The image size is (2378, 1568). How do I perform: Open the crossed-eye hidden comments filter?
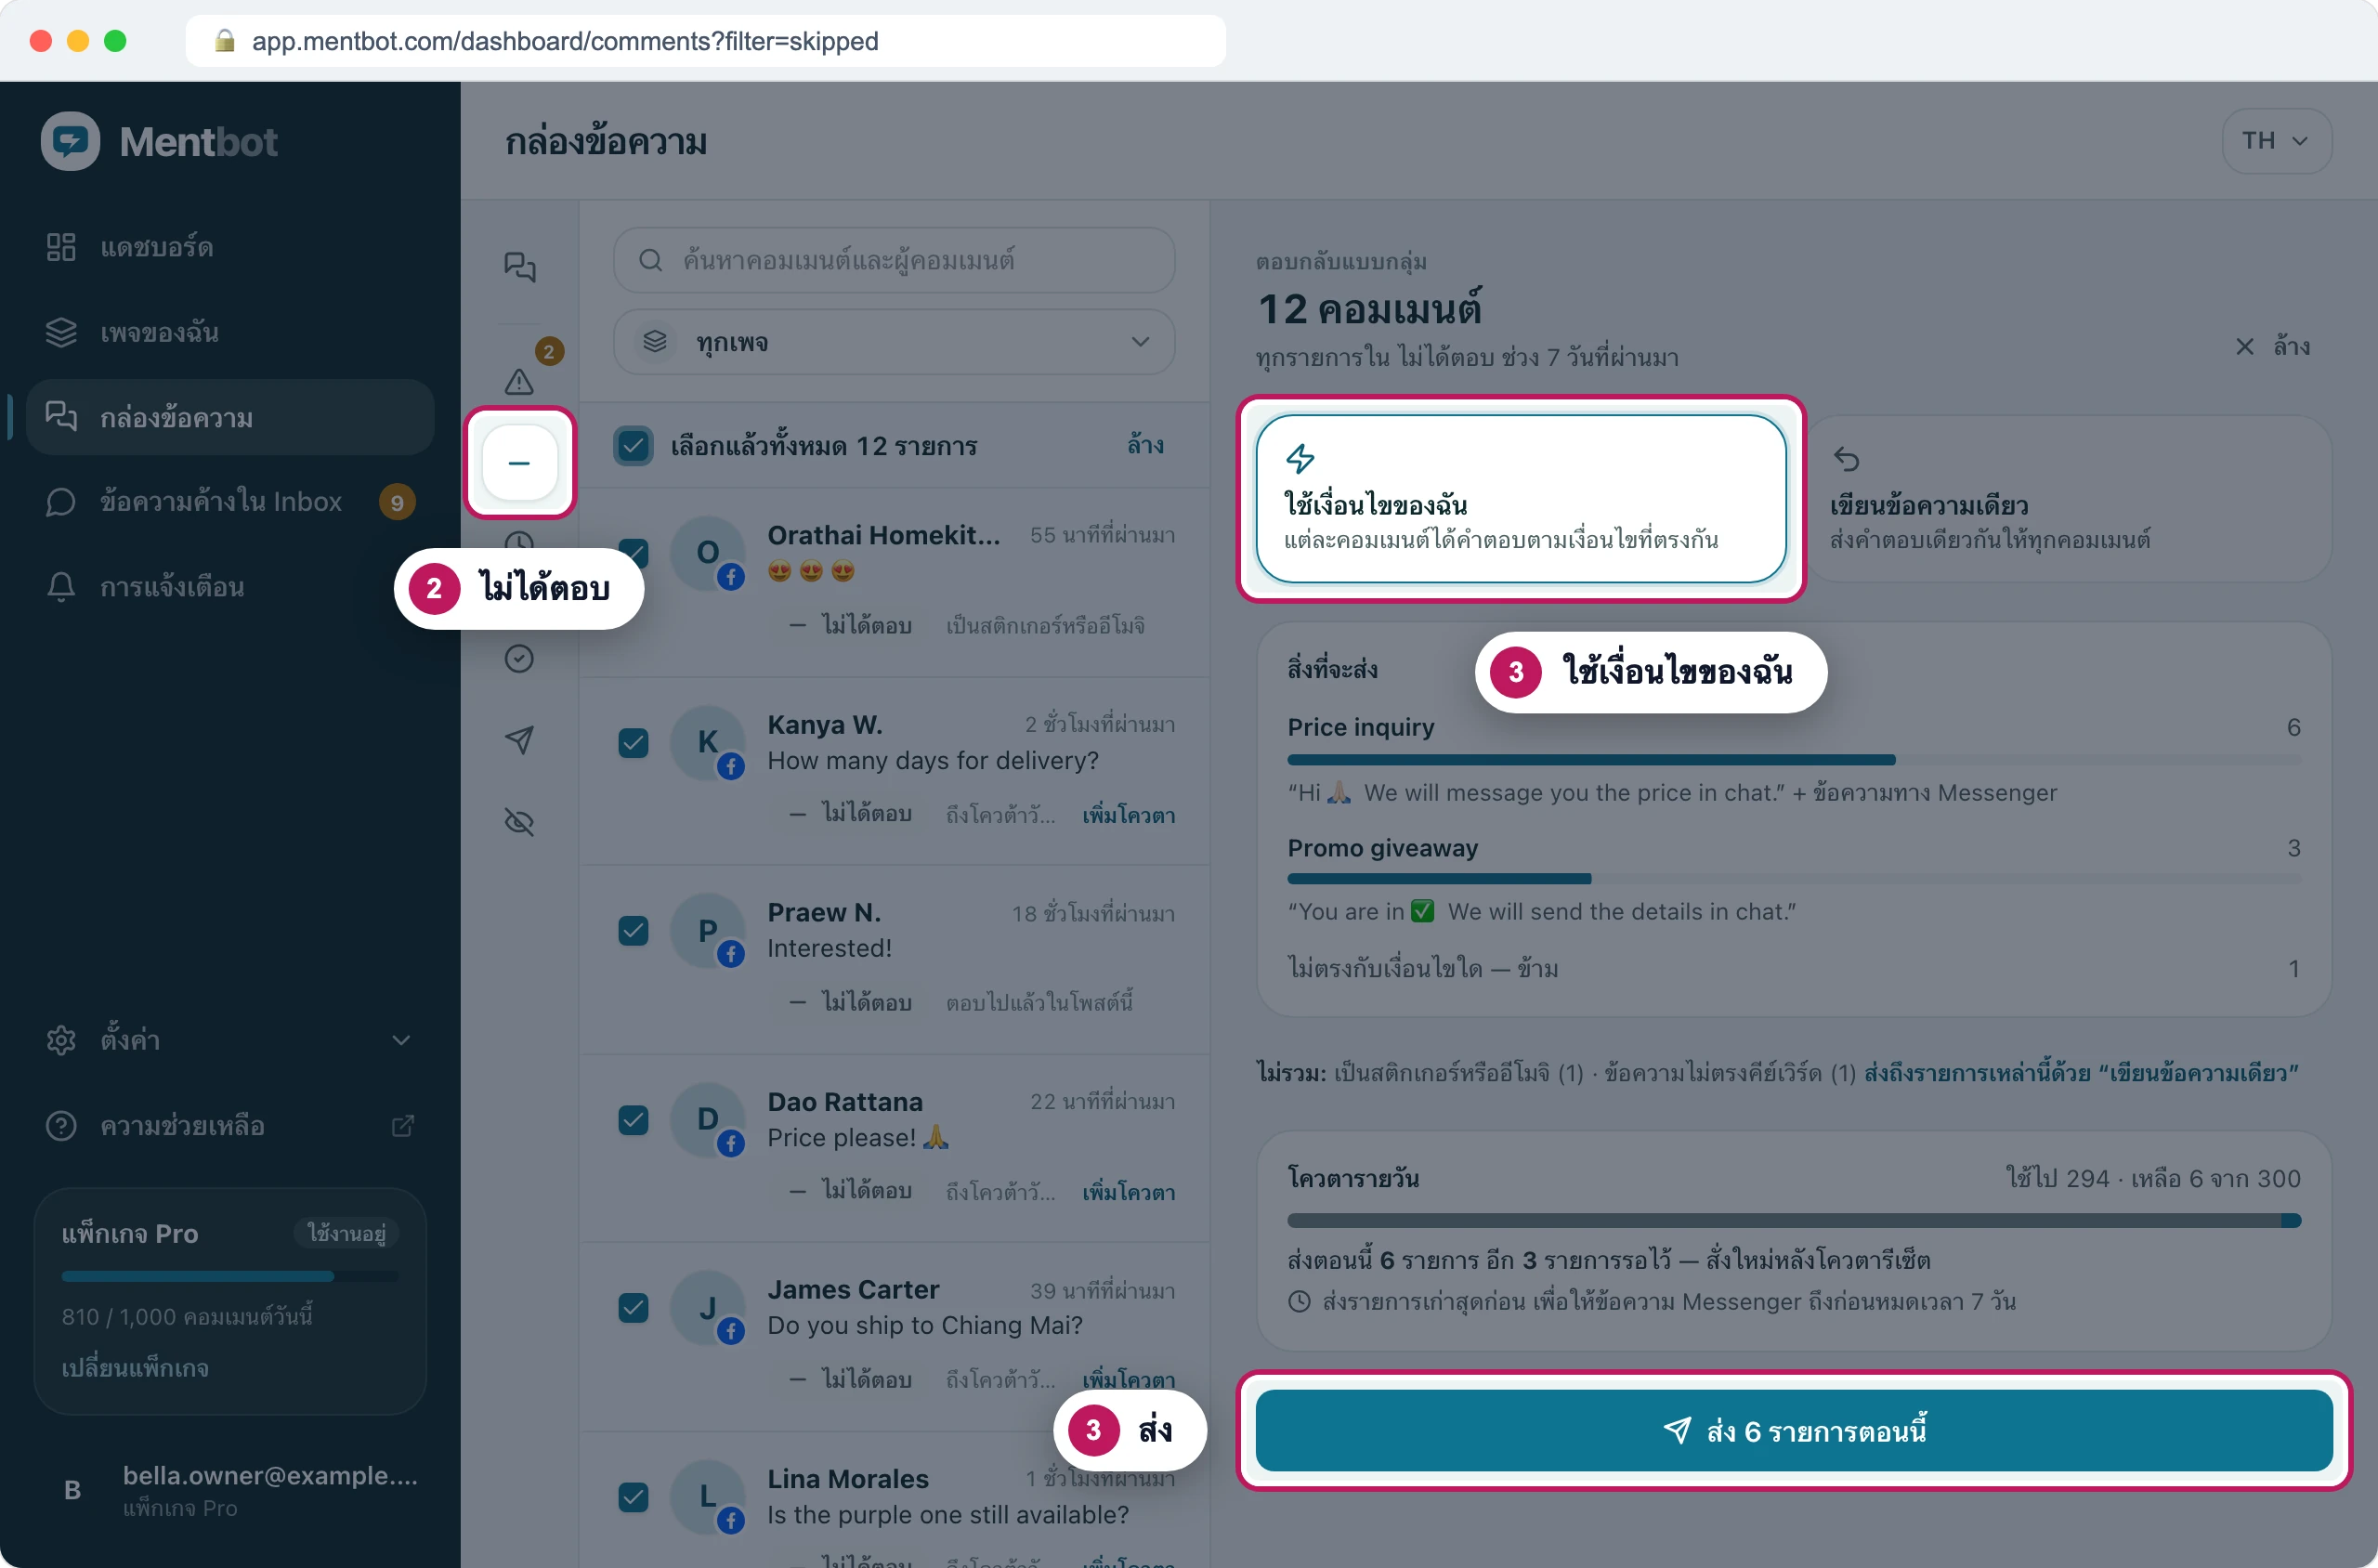tap(519, 822)
